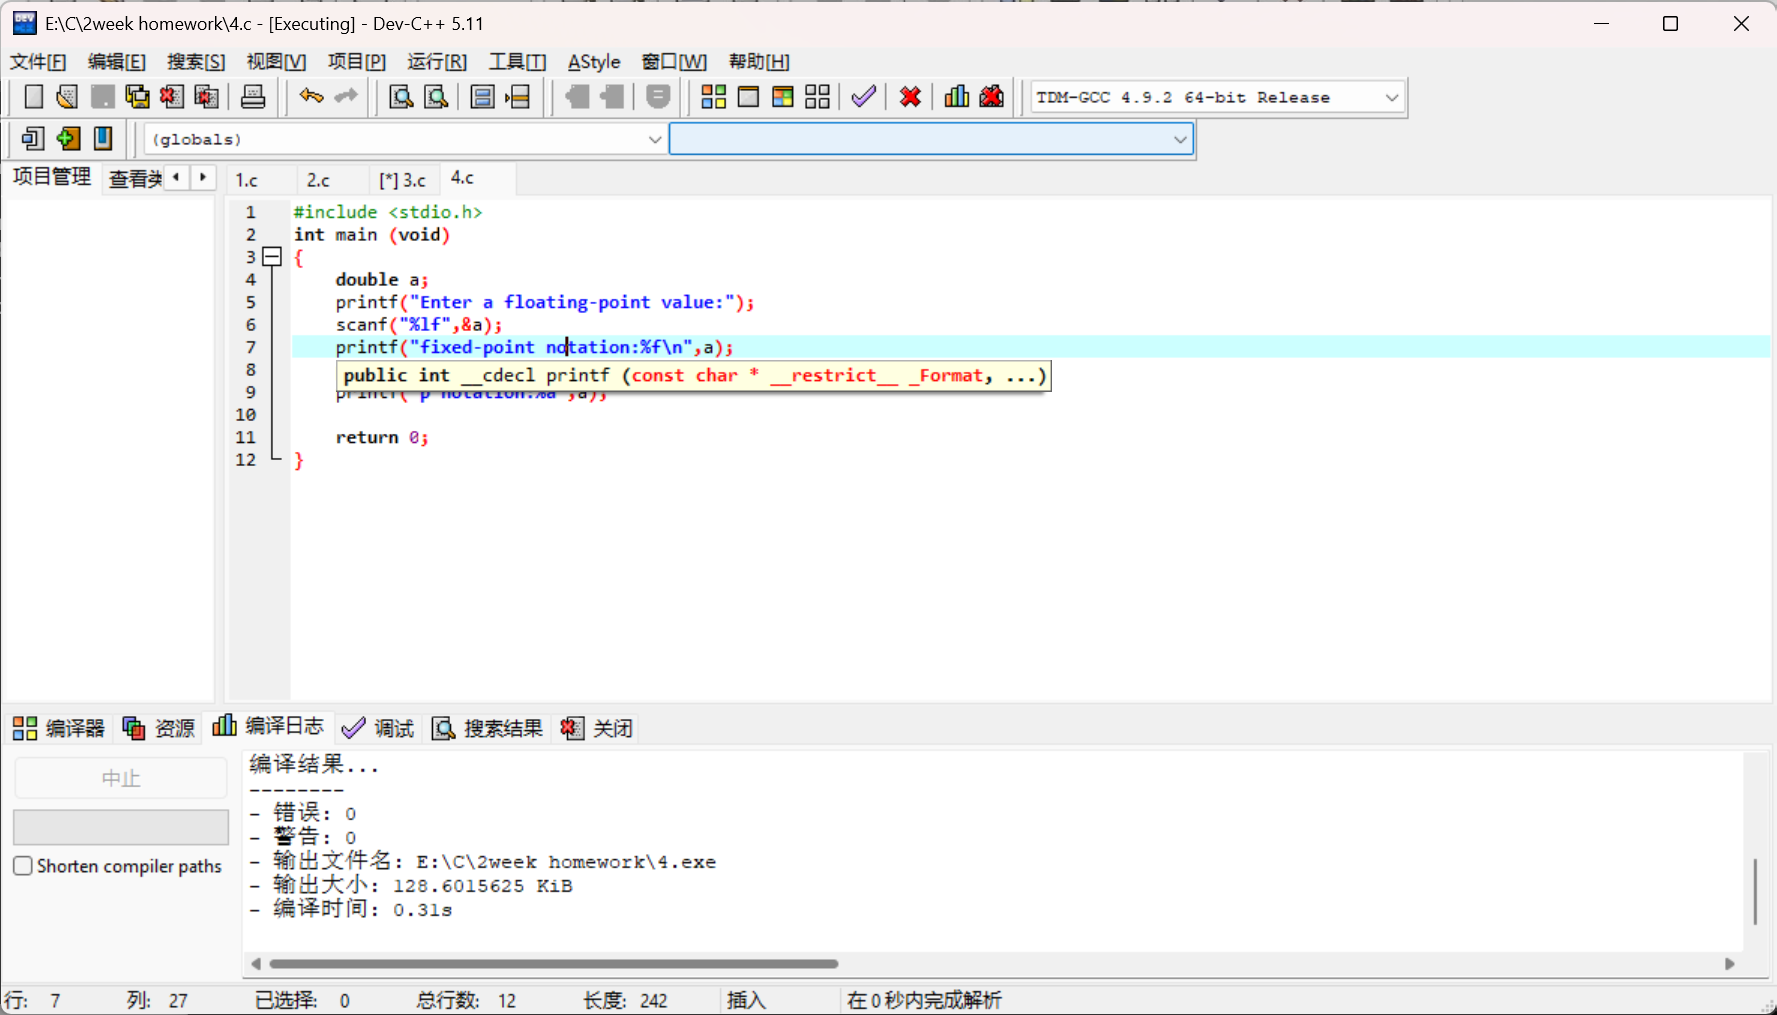Start debugging with the checkmark icon
The width and height of the screenshot is (1777, 1015).
(864, 97)
